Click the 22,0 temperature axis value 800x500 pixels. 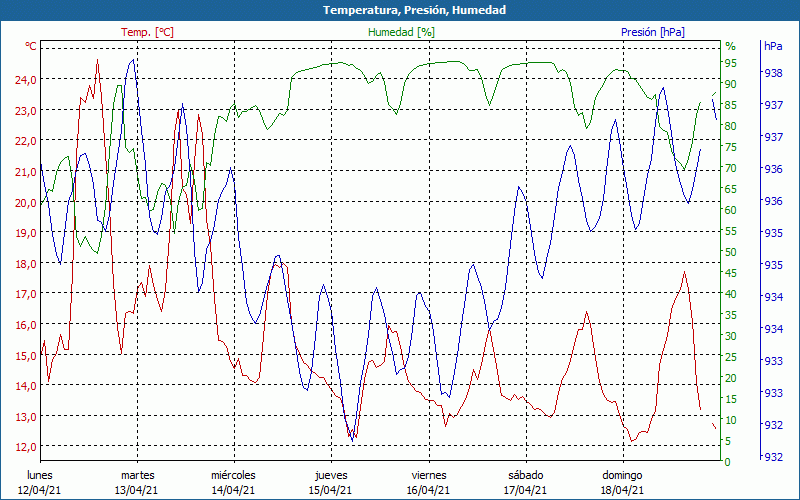point(27,141)
